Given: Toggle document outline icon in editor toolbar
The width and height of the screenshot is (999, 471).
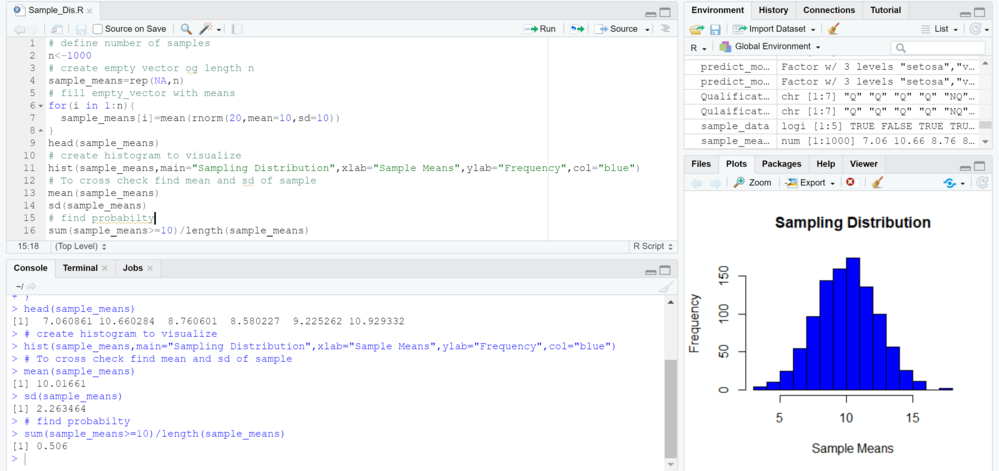Looking at the screenshot, I should (666, 29).
